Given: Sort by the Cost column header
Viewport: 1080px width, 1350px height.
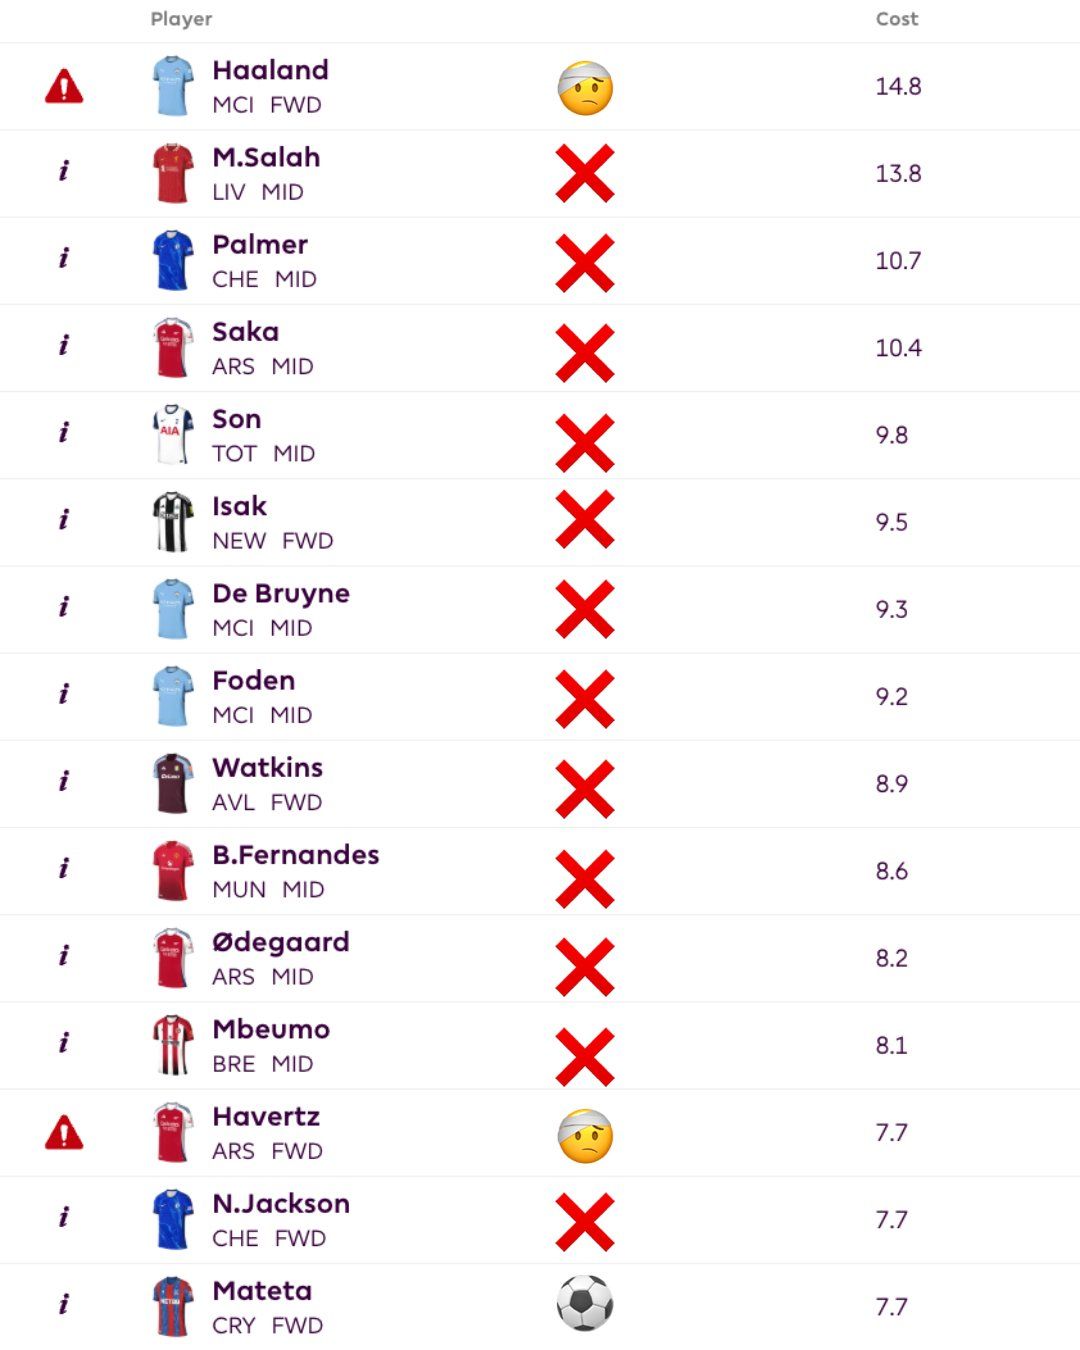Looking at the screenshot, I should tap(897, 19).
